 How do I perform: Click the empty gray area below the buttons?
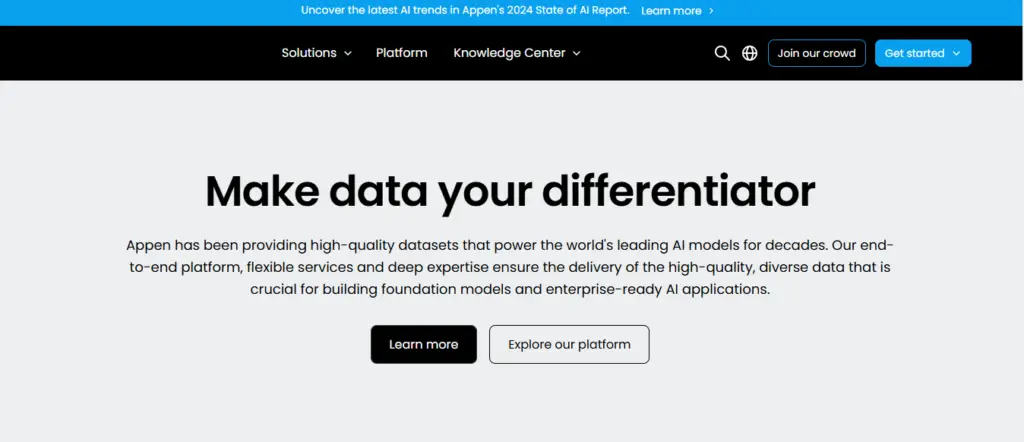(x=510, y=405)
